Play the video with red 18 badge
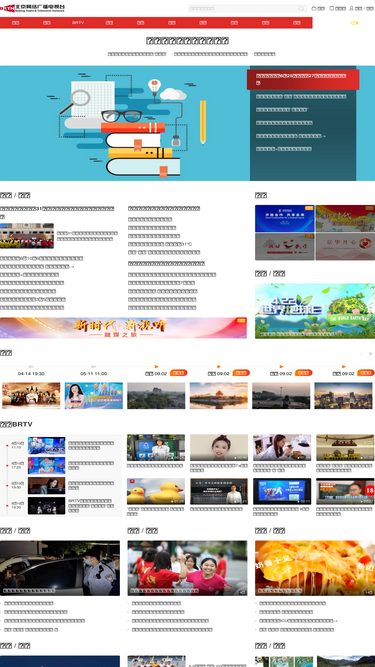375x667 pixels. tap(345, 491)
